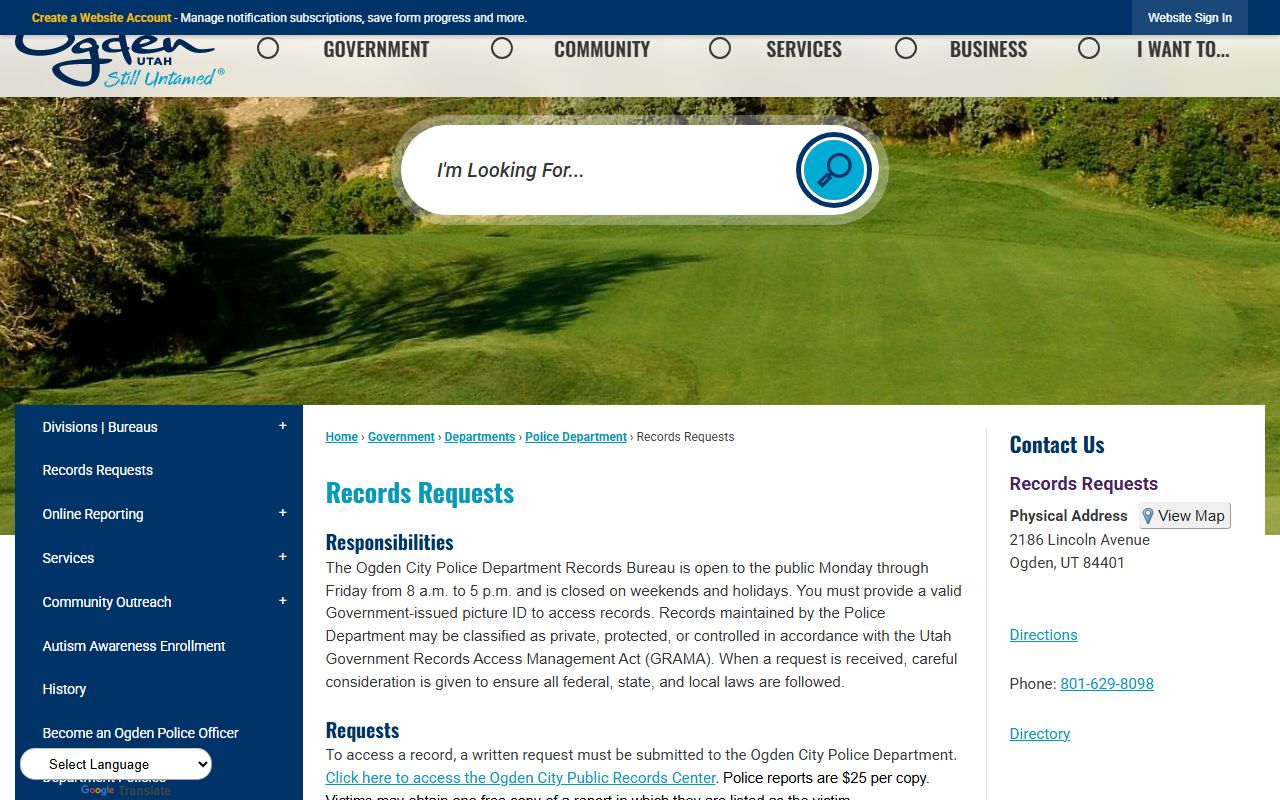Expand the Community Outreach sidebar section

coord(282,601)
